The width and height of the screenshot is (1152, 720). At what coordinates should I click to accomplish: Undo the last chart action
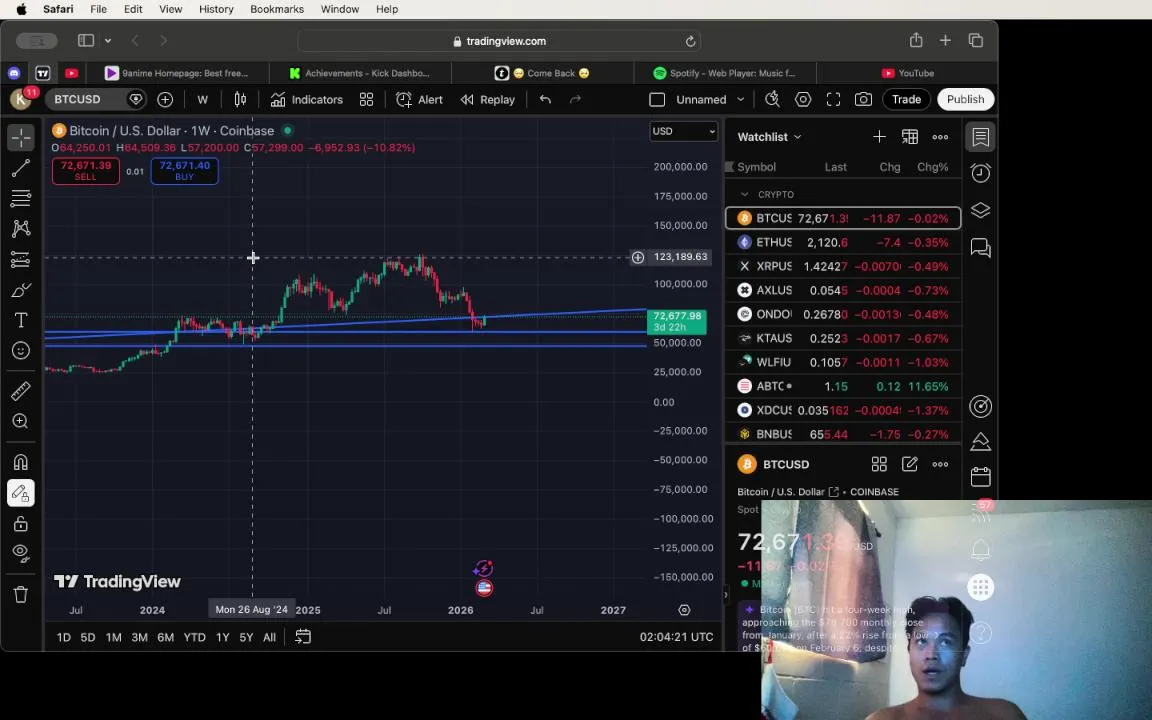[x=545, y=99]
